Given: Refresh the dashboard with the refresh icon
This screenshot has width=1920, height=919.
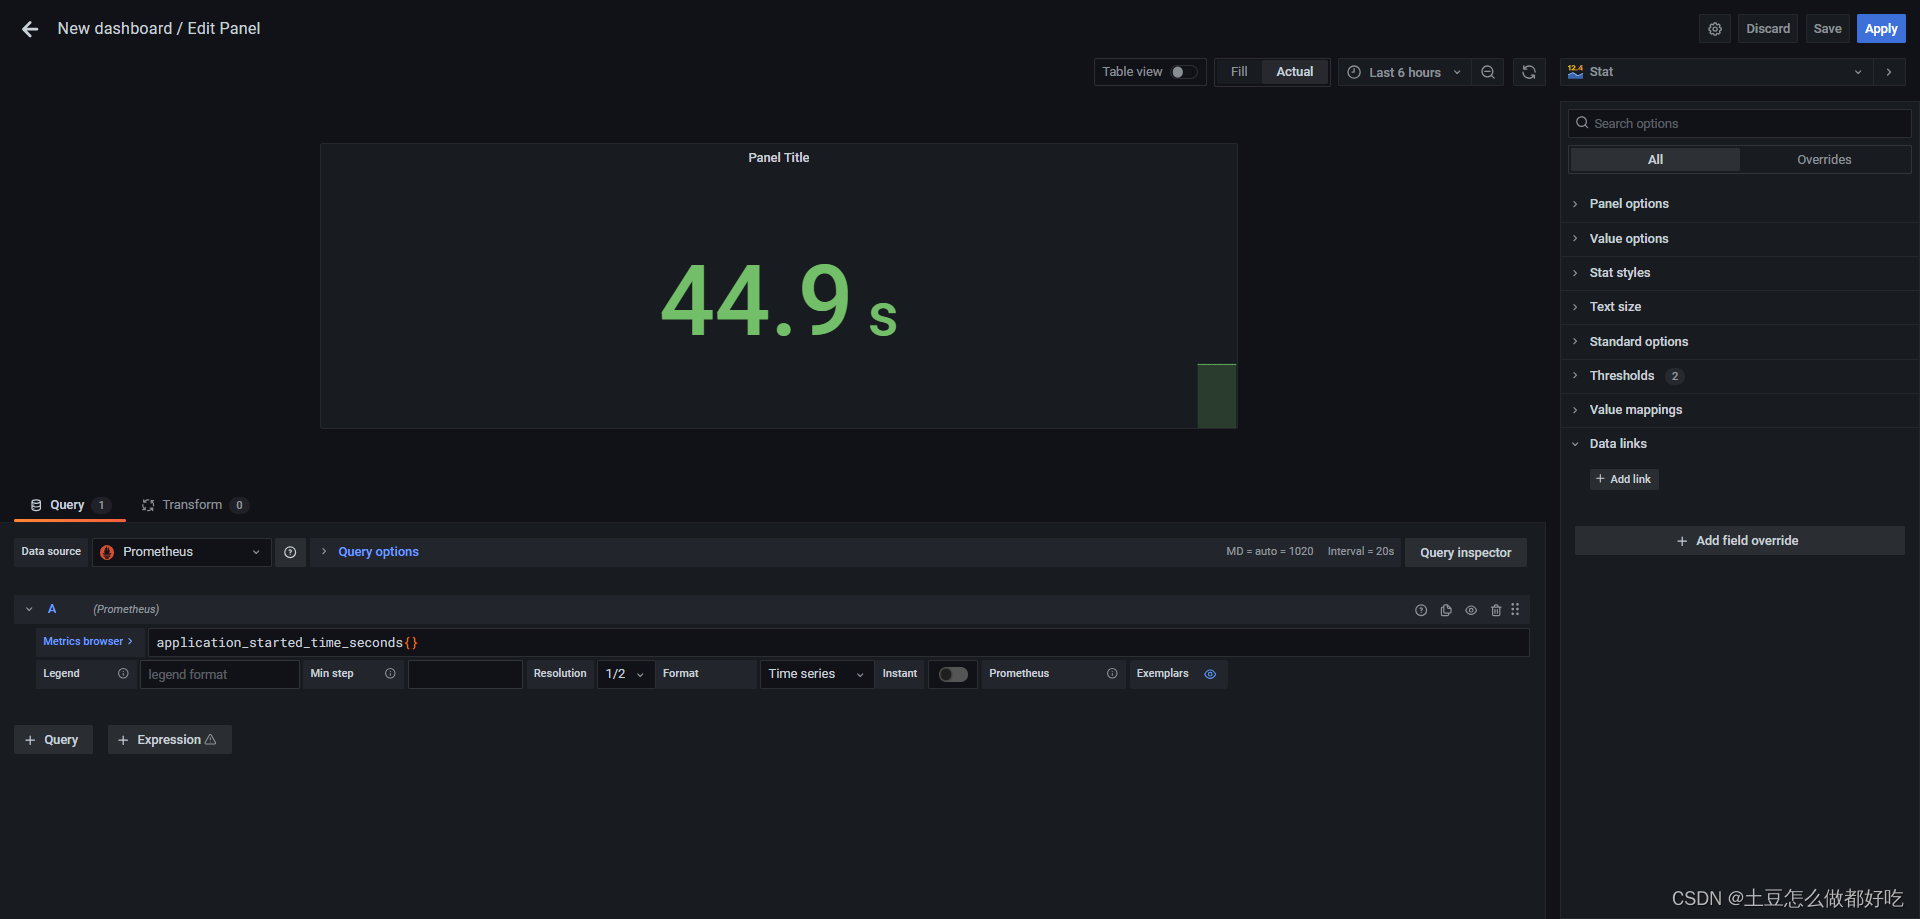Looking at the screenshot, I should click(1529, 72).
